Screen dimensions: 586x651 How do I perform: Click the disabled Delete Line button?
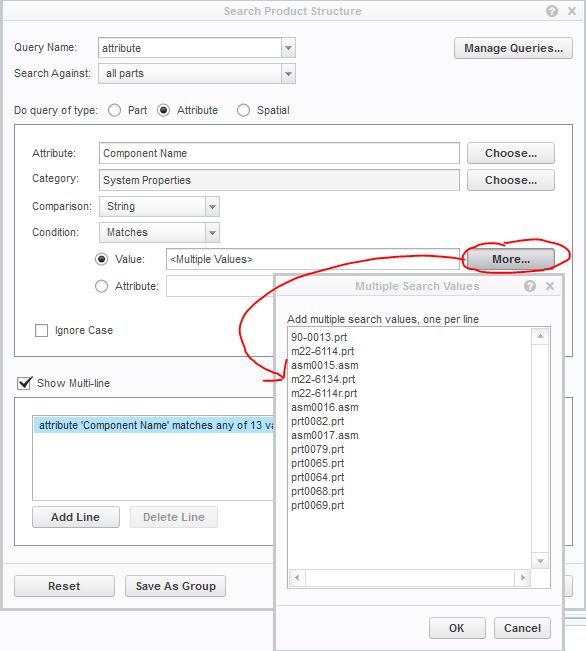point(174,517)
